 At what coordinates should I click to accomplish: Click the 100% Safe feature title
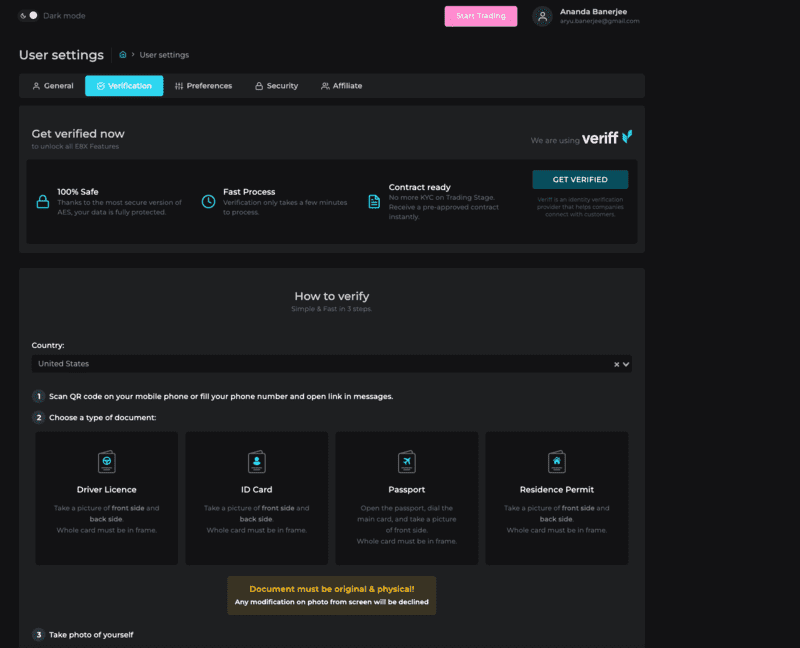78,192
